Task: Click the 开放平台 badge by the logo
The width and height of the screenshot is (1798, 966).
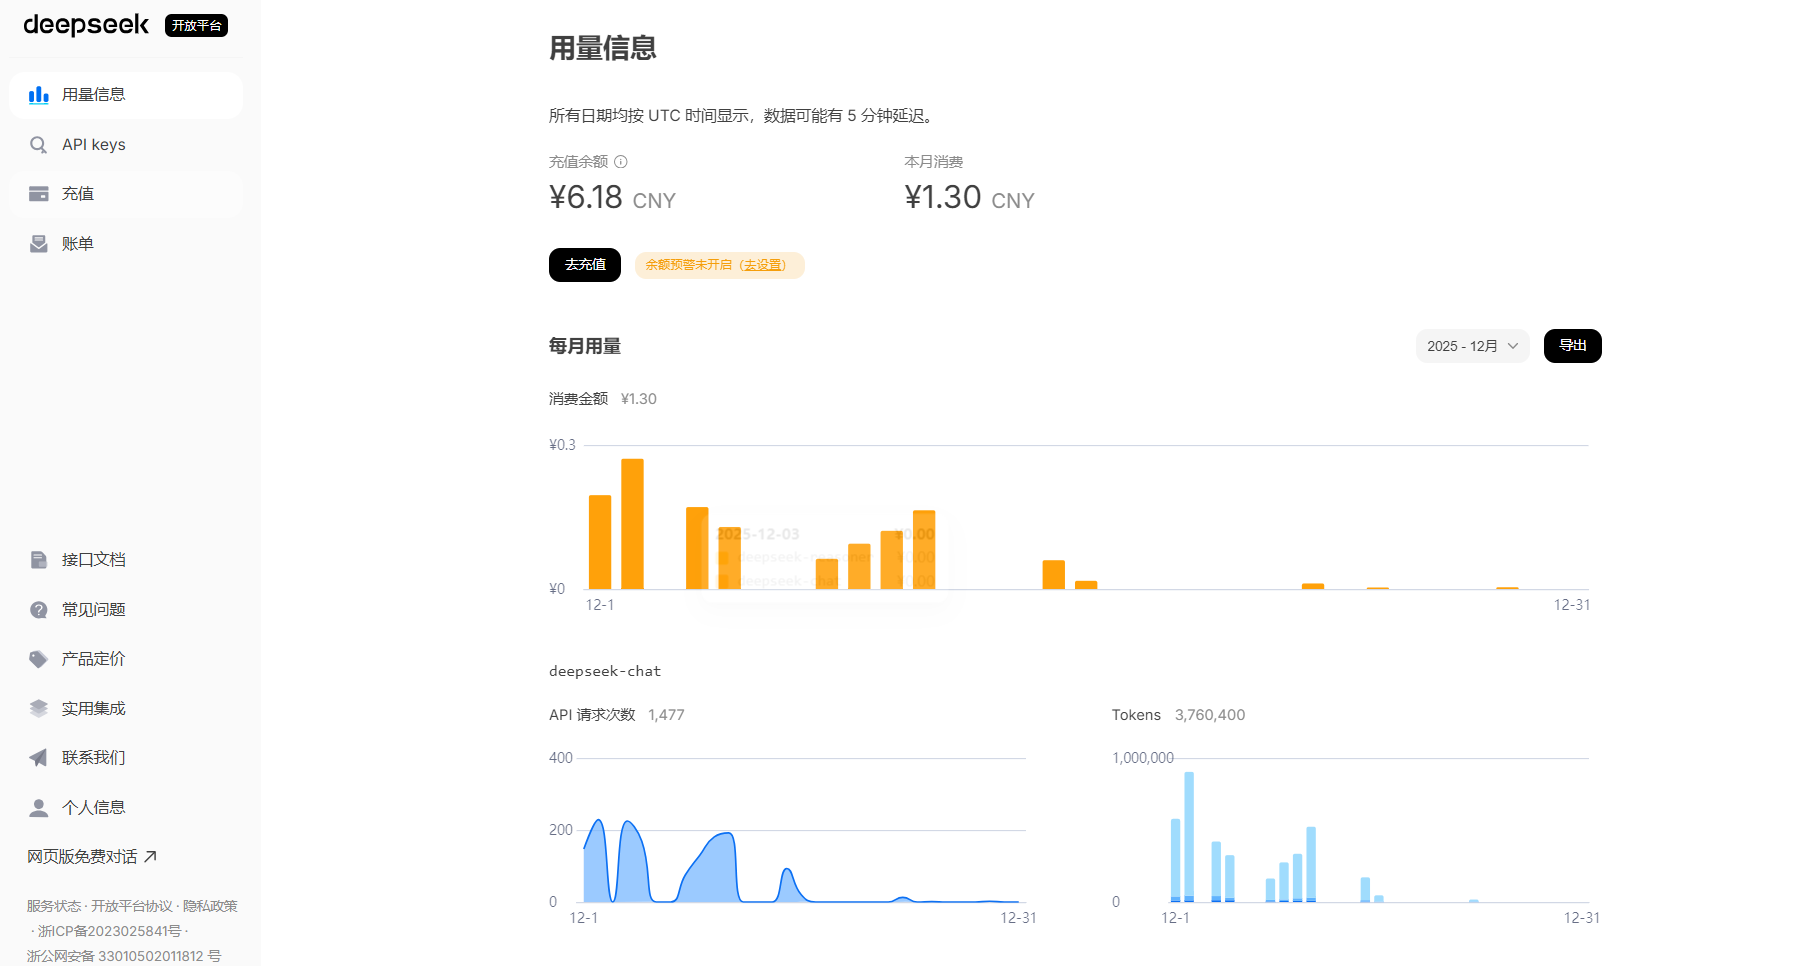Action: [196, 26]
